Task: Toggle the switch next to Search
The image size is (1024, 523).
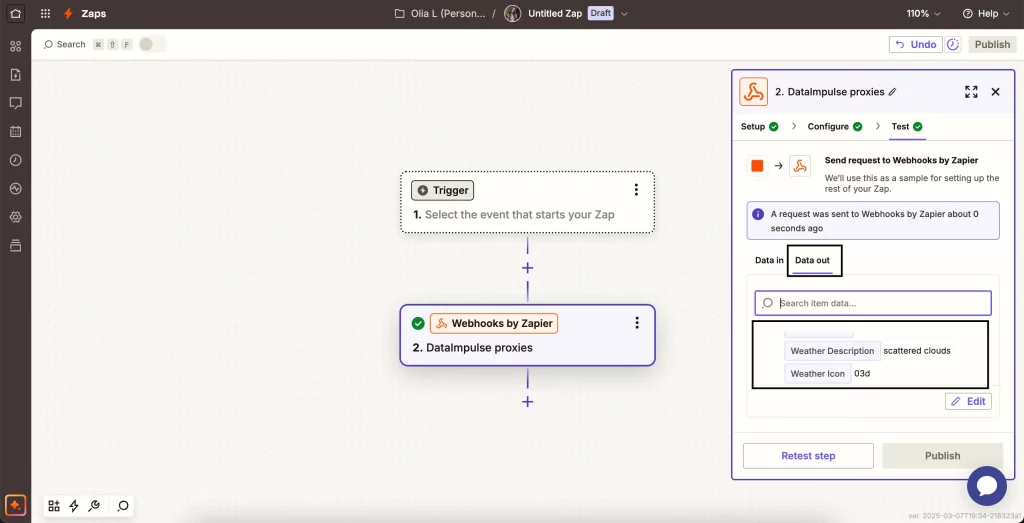Action: (x=153, y=44)
